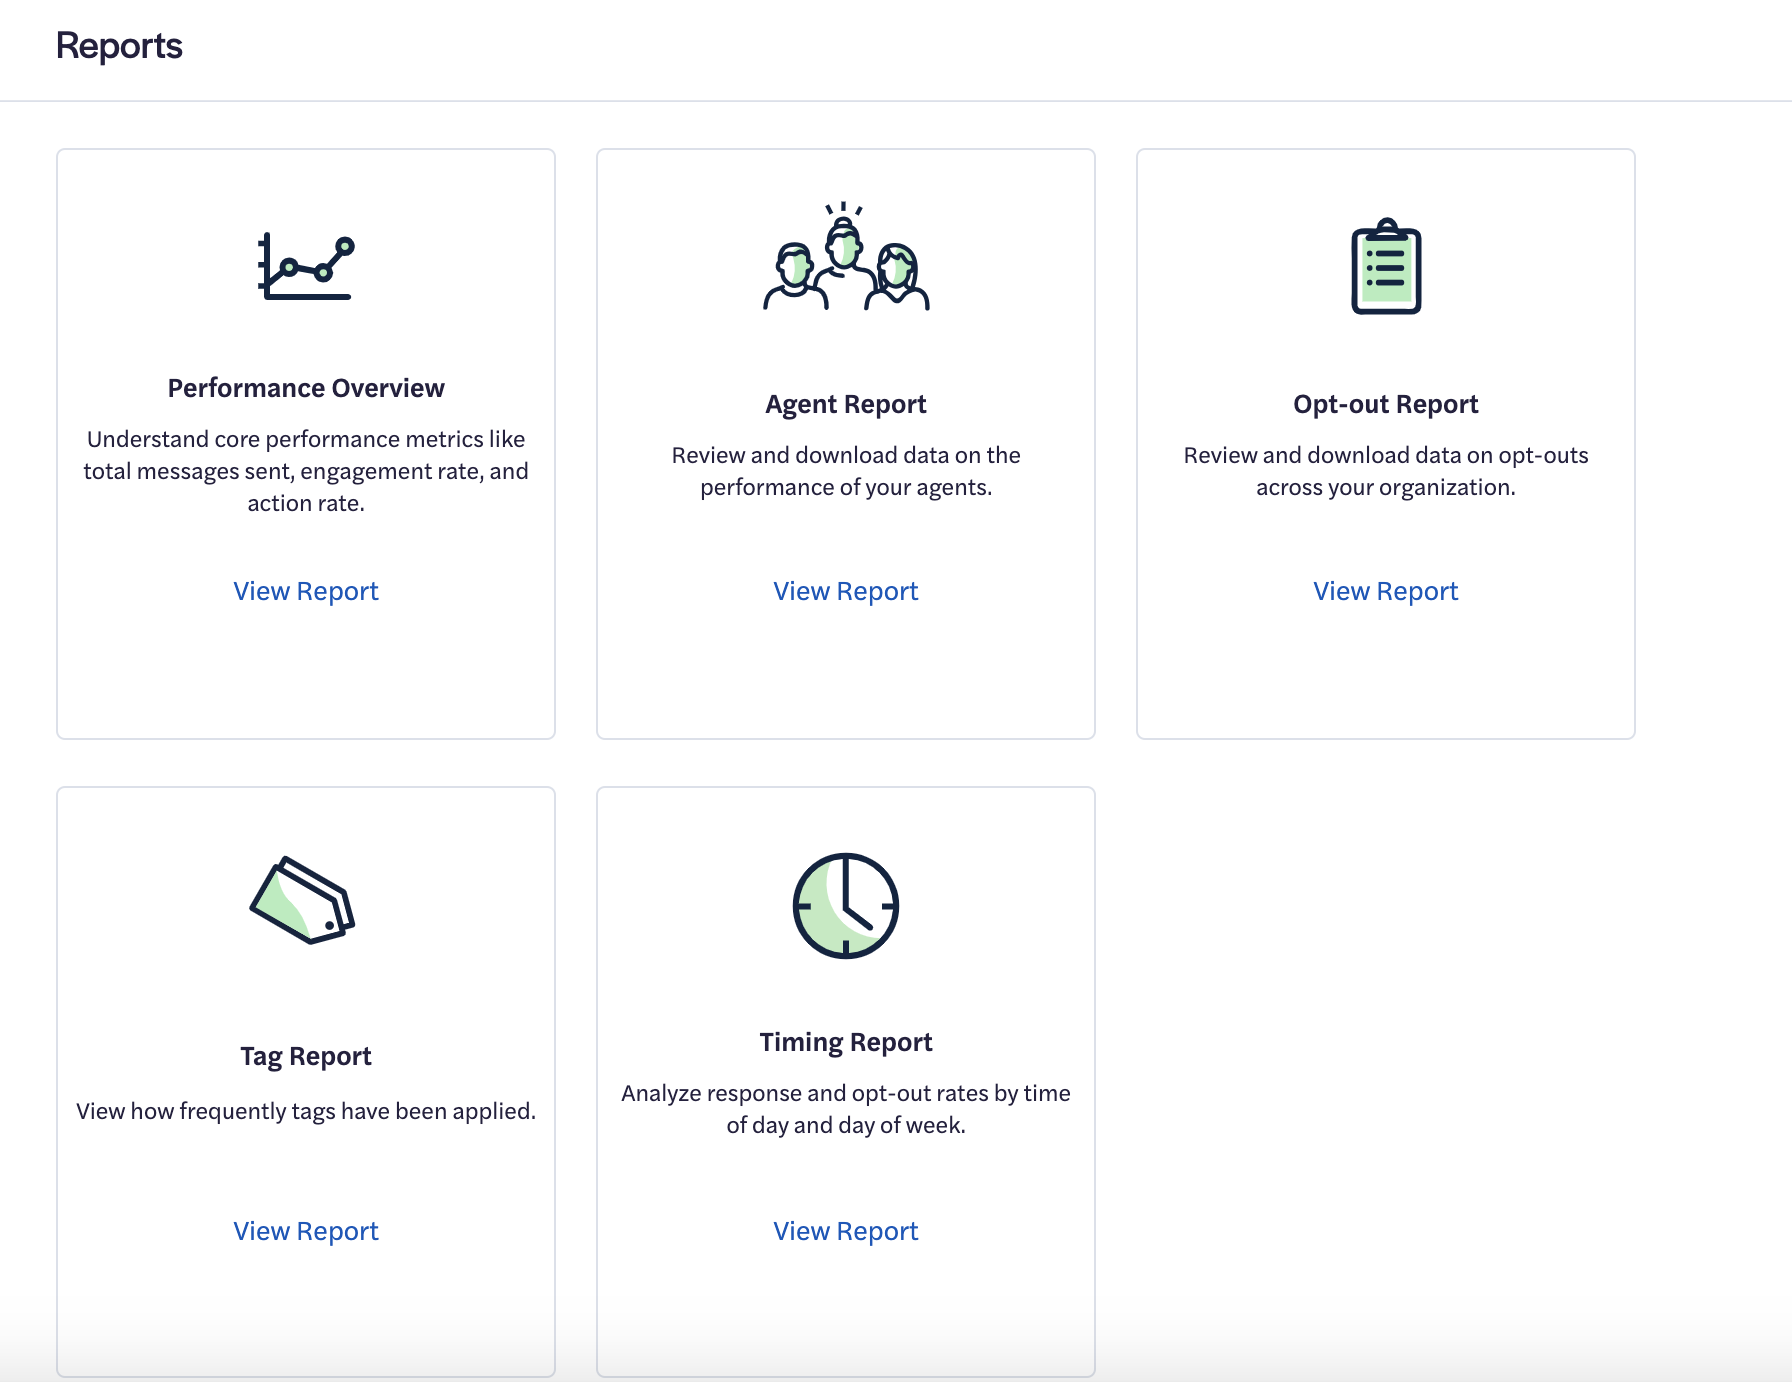Click the Reports page heading
The height and width of the screenshot is (1382, 1792).
119,46
